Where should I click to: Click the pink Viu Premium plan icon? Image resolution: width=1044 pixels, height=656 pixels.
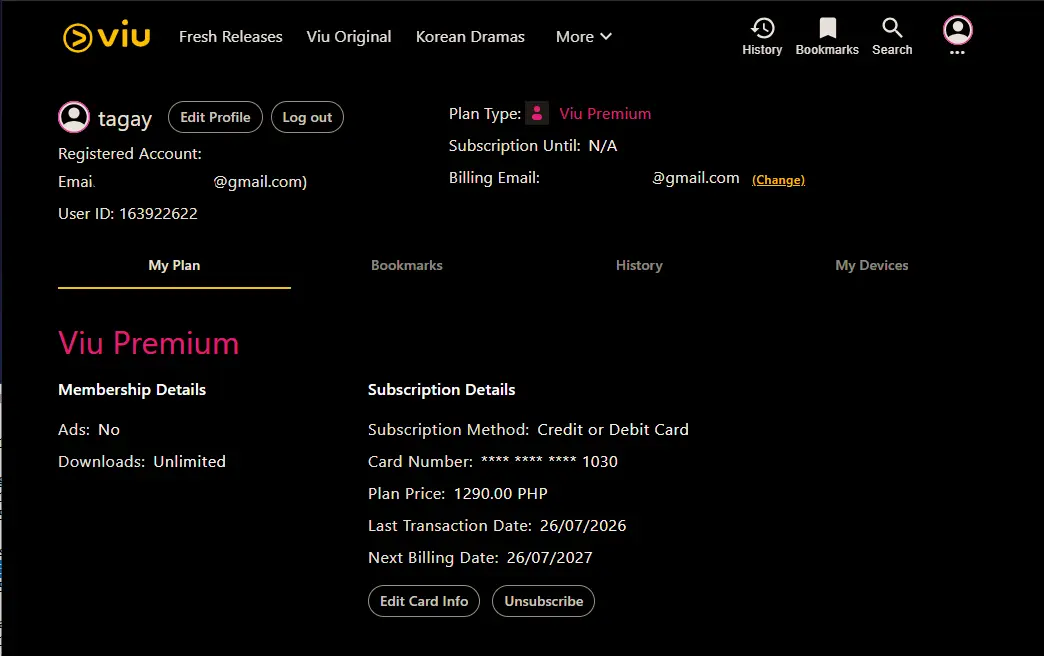[537, 113]
